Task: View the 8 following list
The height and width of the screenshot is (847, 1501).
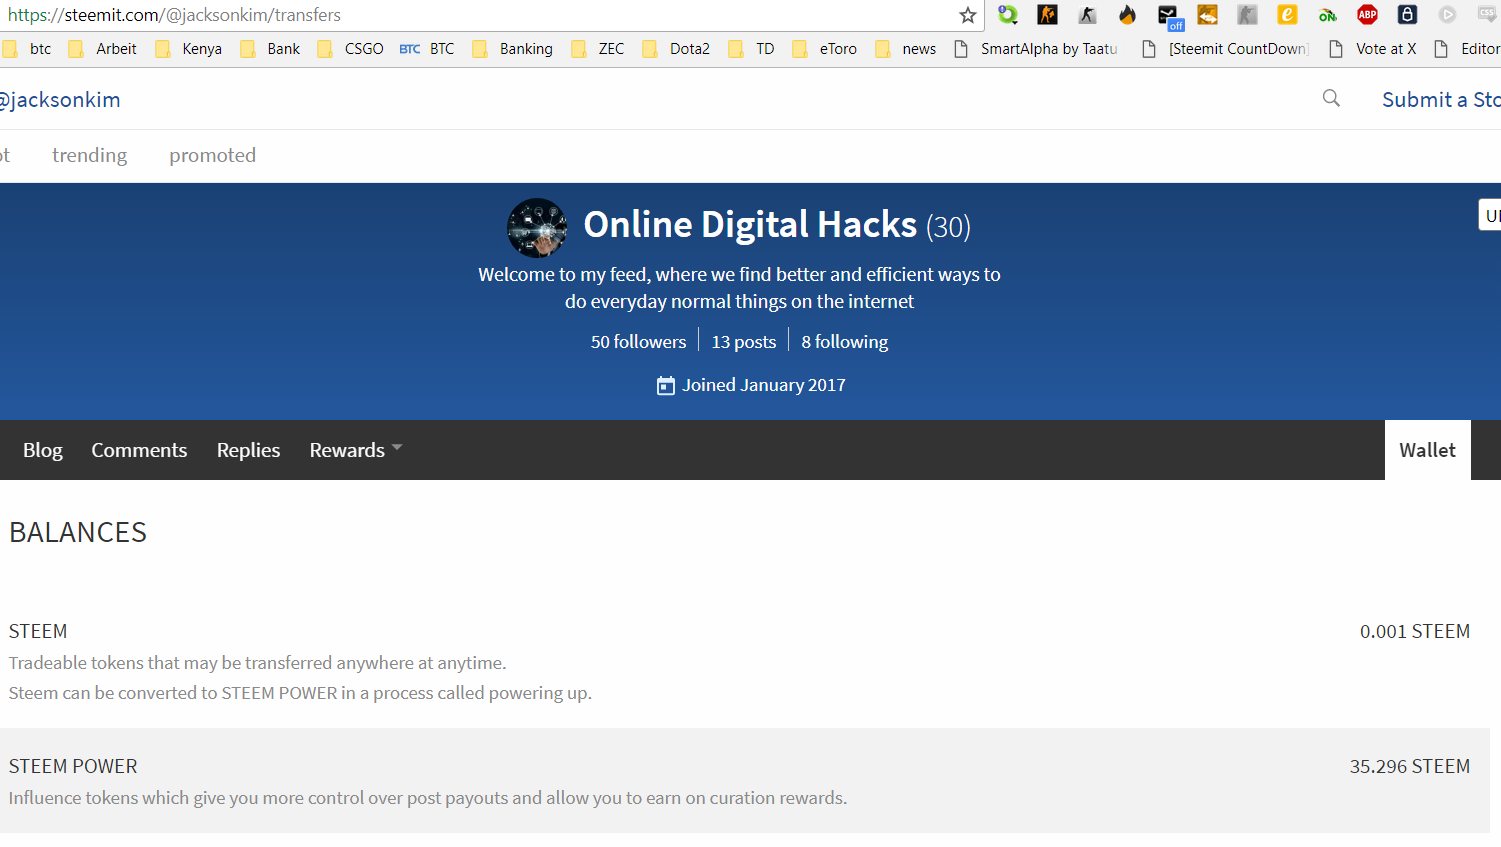Action: pos(845,342)
